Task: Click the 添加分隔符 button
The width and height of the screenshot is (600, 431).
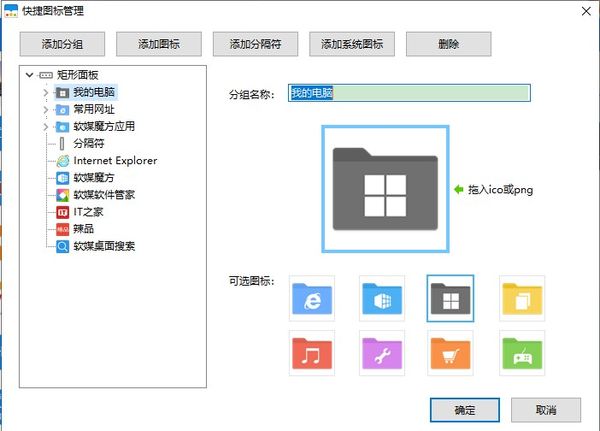Action: click(x=255, y=44)
